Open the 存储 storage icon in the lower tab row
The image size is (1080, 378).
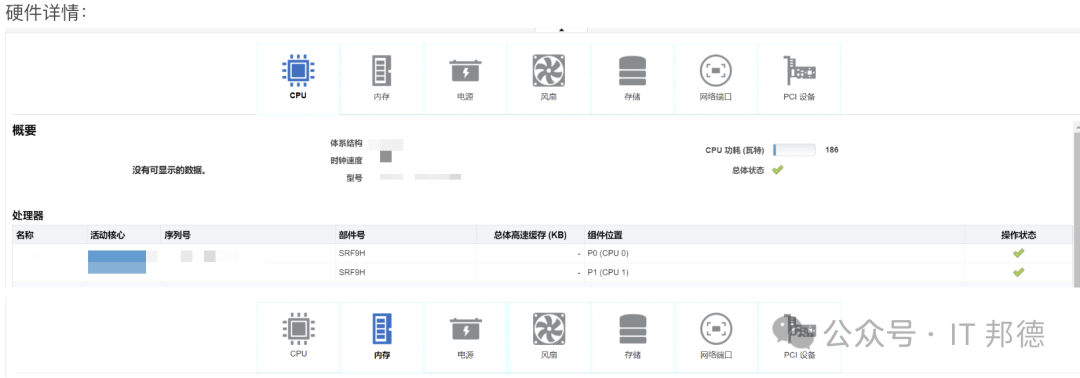pos(633,328)
